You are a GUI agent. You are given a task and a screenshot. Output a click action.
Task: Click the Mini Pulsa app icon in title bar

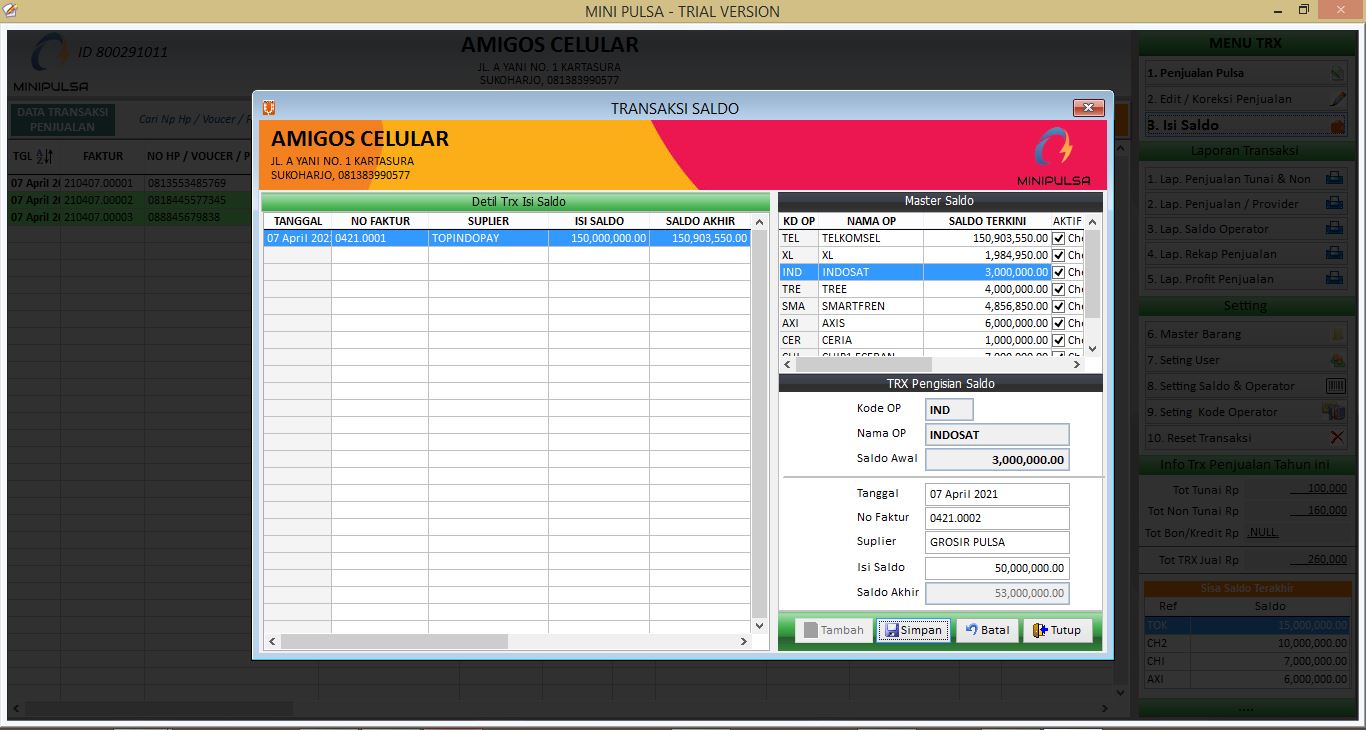(x=11, y=11)
